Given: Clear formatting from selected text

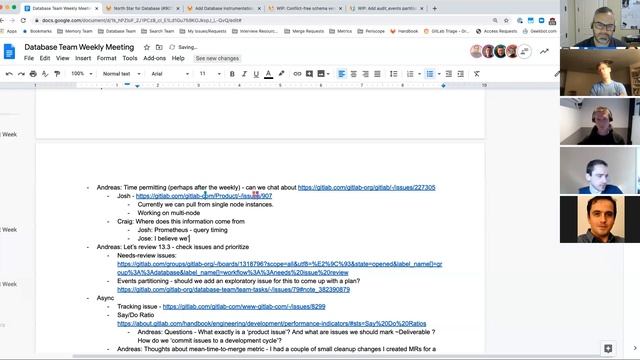Looking at the screenshot, I should [x=477, y=74].
